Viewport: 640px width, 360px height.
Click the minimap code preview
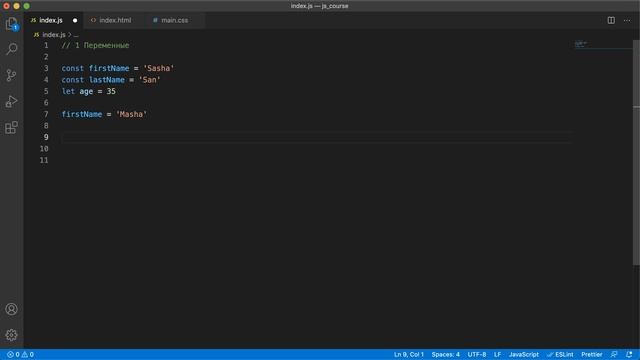581,44
